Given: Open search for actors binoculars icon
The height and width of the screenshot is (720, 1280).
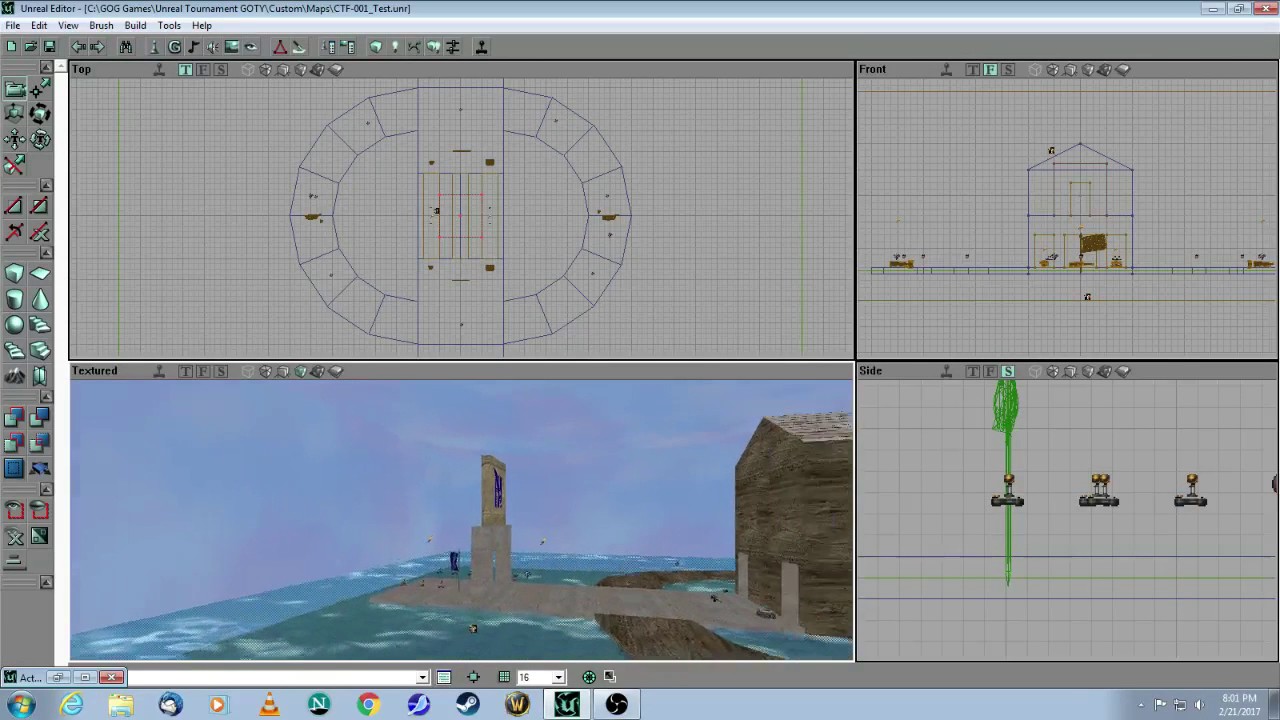Looking at the screenshot, I should [126, 47].
